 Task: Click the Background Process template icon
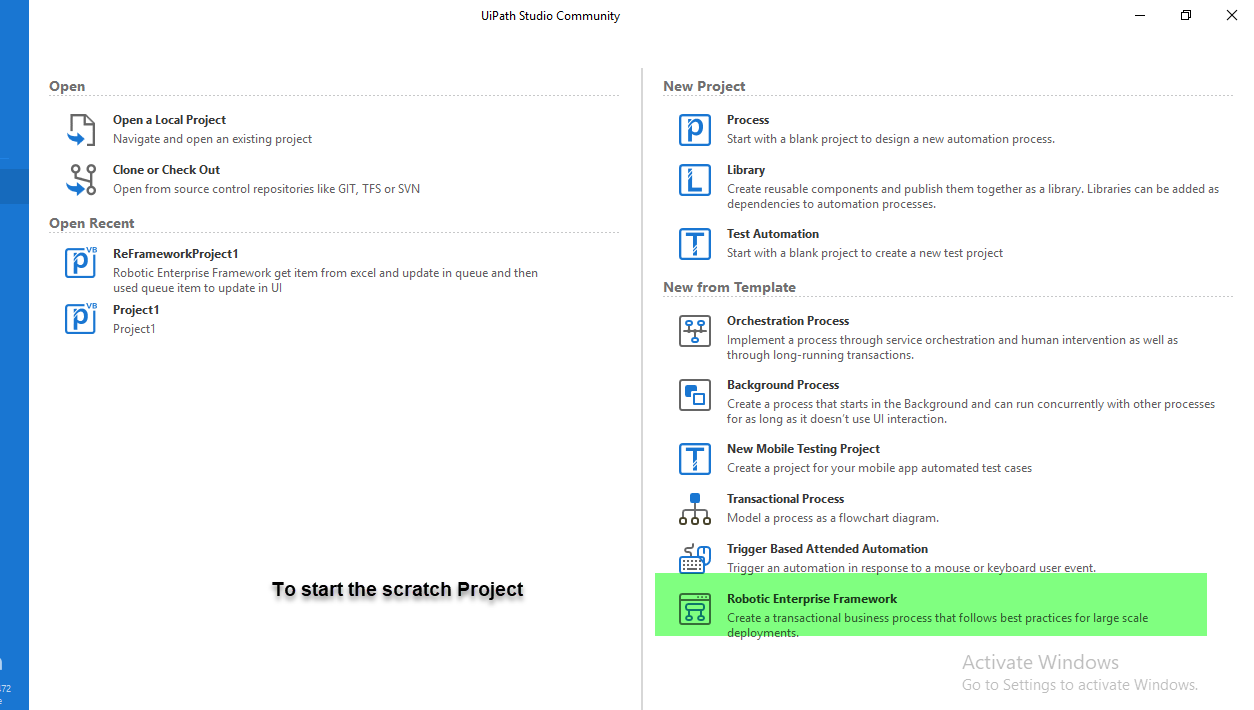[x=694, y=395]
